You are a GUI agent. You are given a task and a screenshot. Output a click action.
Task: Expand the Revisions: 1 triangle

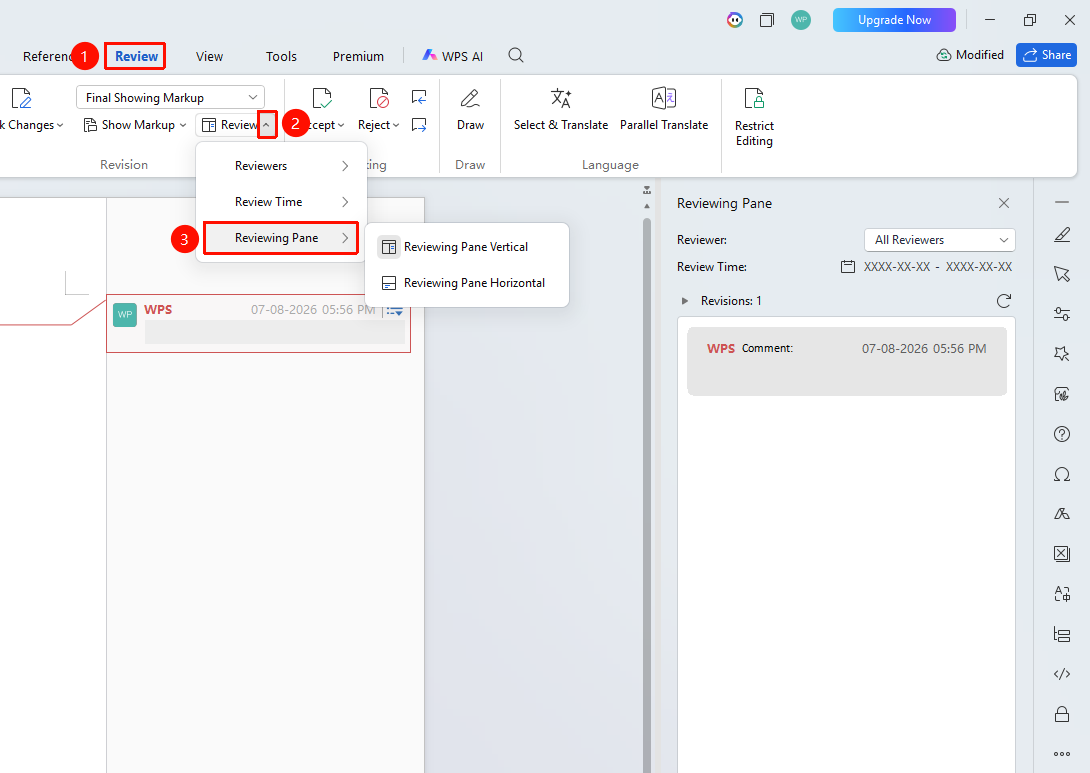click(x=685, y=301)
